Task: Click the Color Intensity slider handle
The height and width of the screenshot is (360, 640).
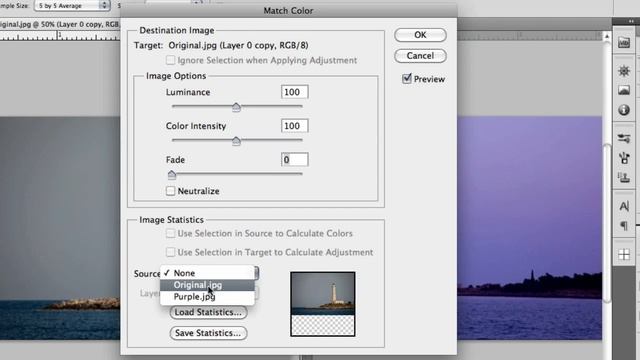Action: point(236,141)
